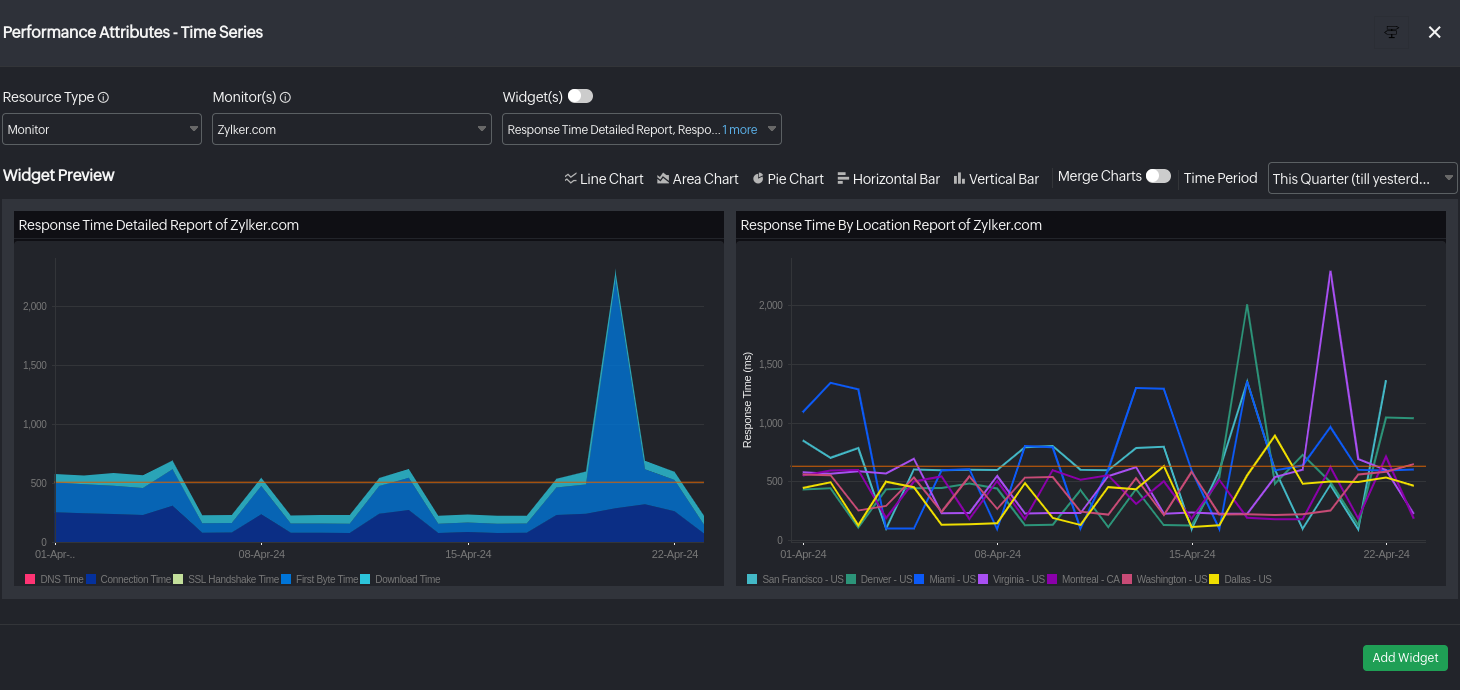The width and height of the screenshot is (1460, 690).
Task: Hide the Montreal - CA series via its legend entry
Action: click(1079, 579)
